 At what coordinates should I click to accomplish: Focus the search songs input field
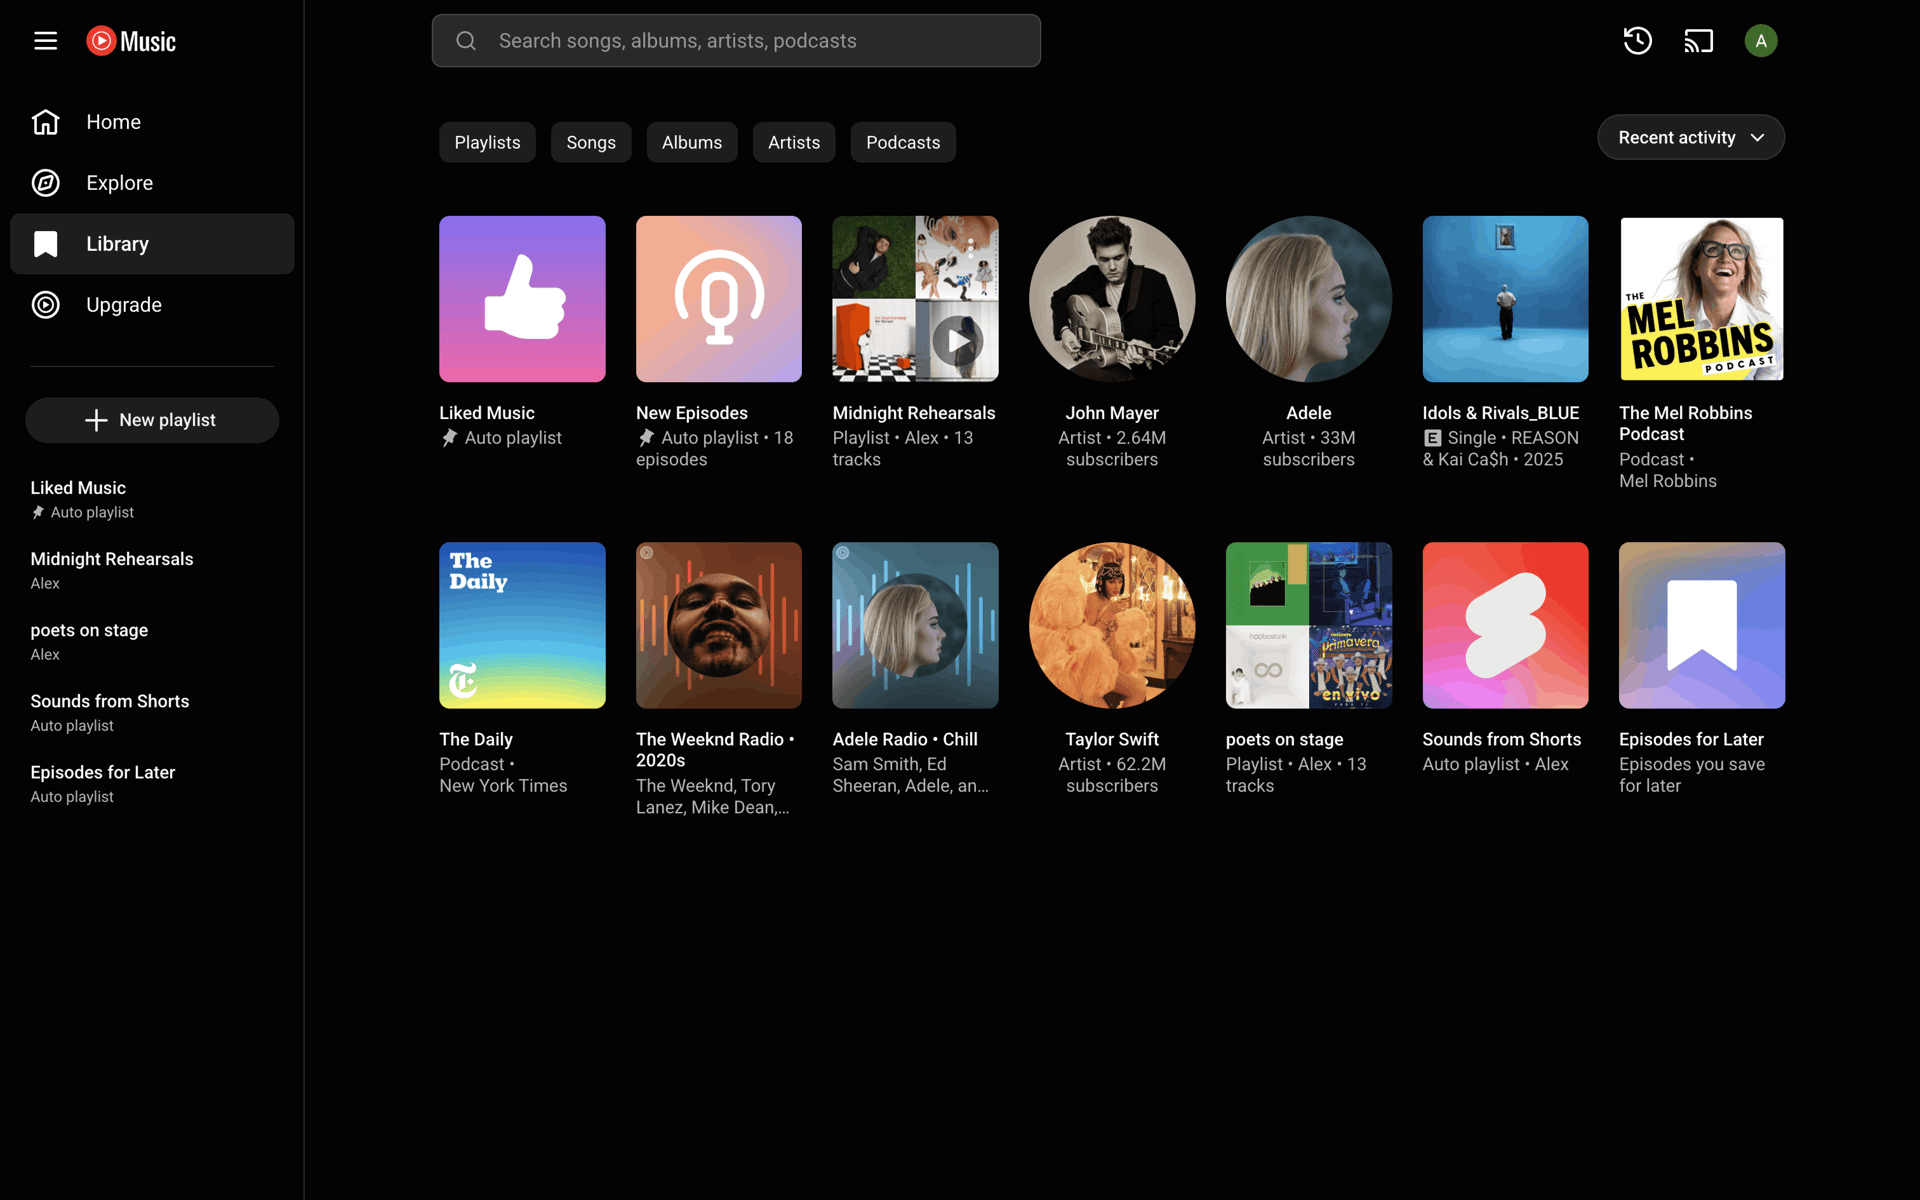pyautogui.click(x=736, y=41)
